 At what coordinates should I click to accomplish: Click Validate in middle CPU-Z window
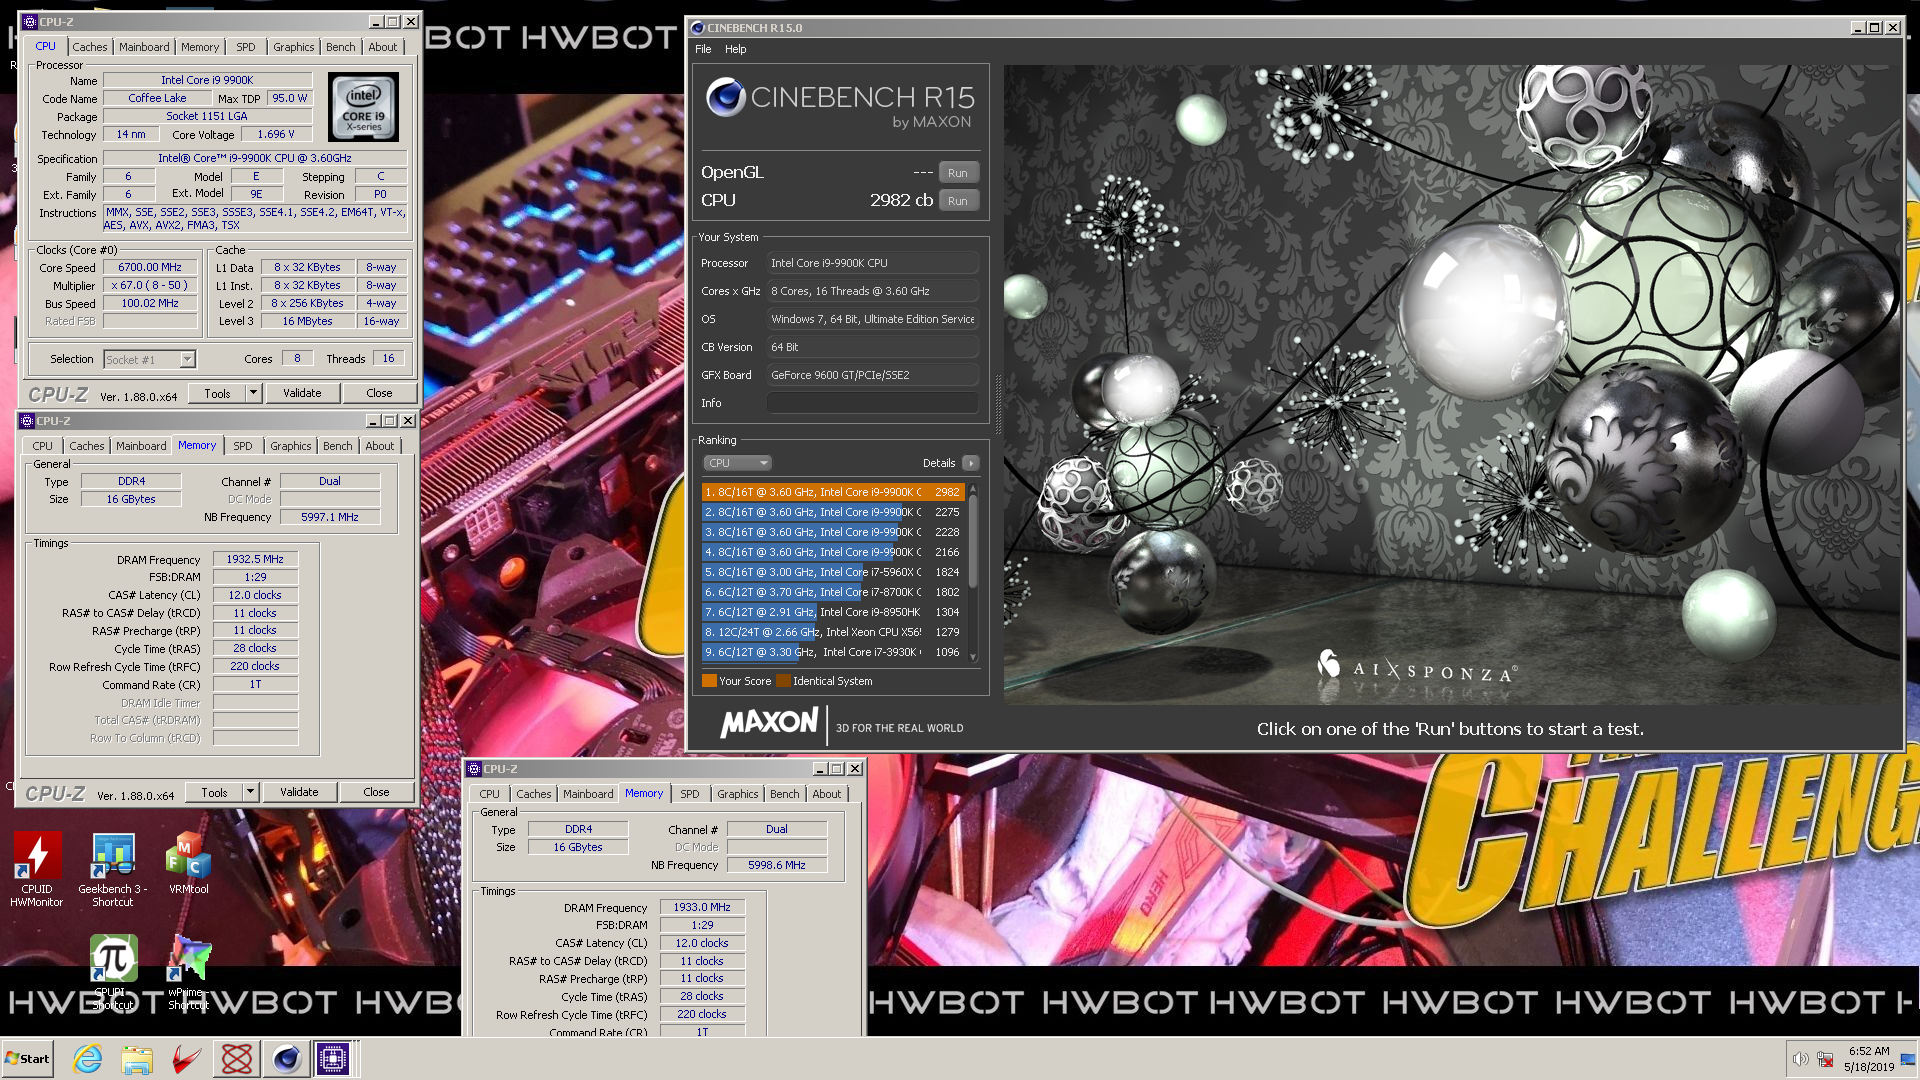click(299, 792)
